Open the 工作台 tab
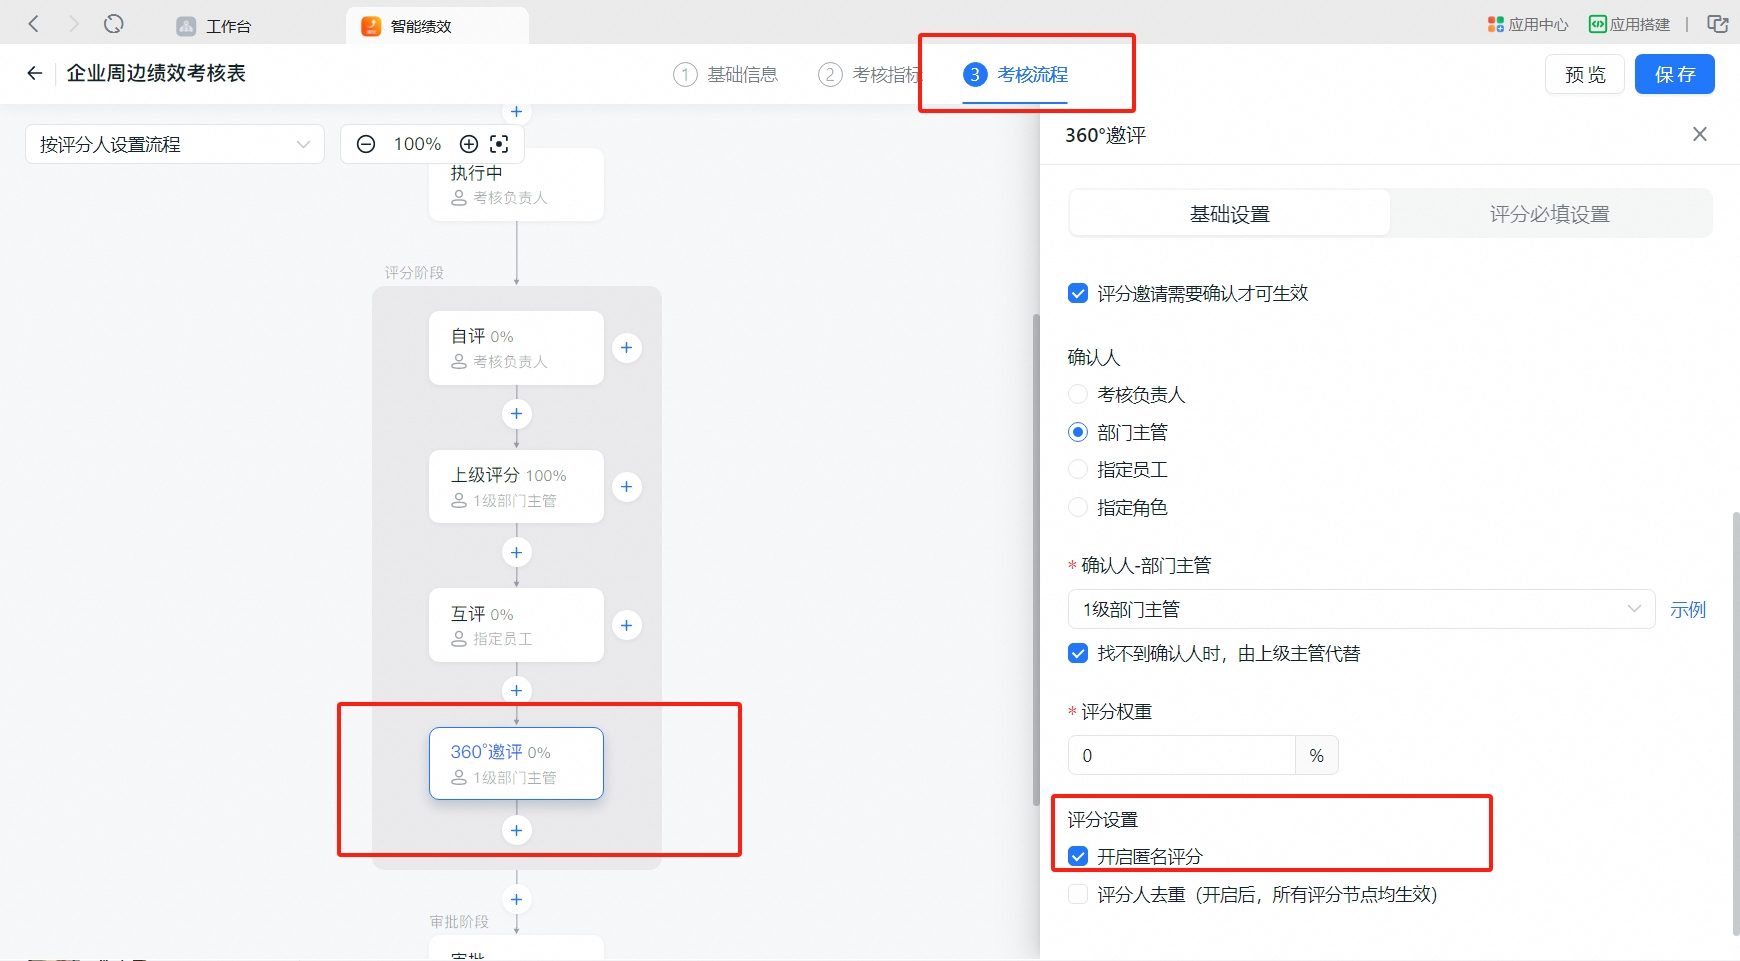The width and height of the screenshot is (1740, 961). point(214,26)
